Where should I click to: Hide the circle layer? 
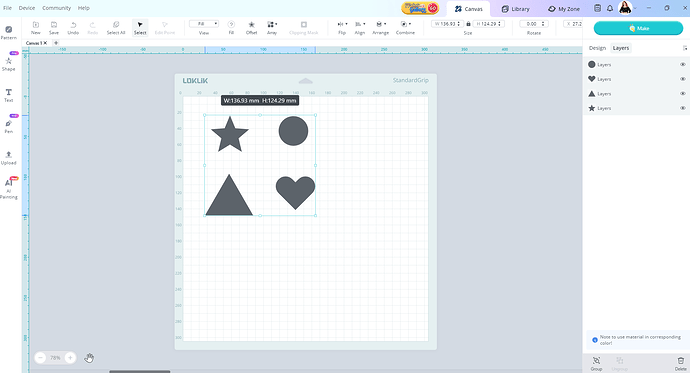683,64
